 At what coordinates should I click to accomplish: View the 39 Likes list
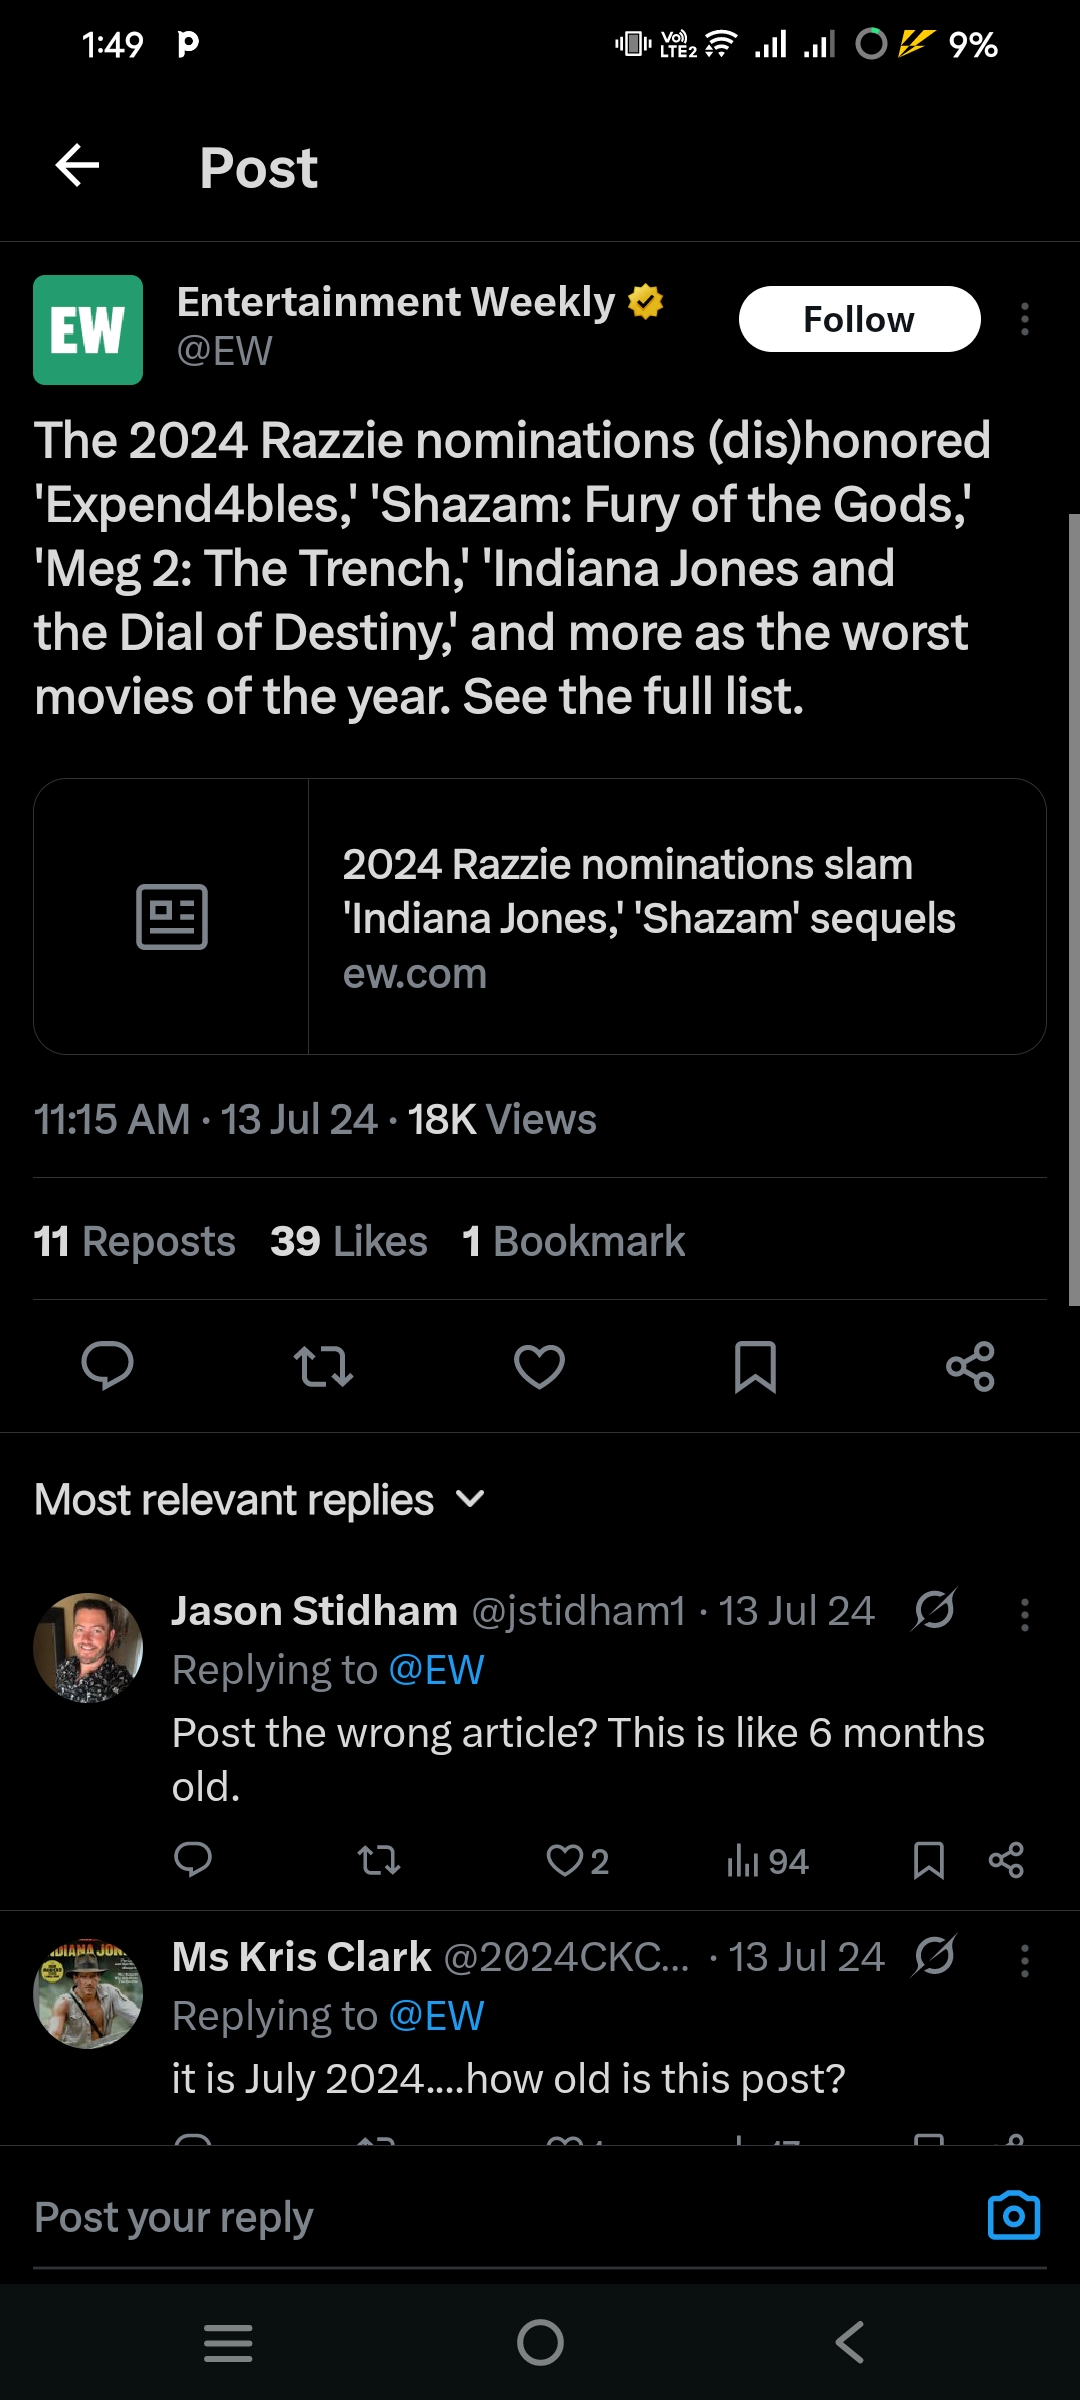(348, 1241)
